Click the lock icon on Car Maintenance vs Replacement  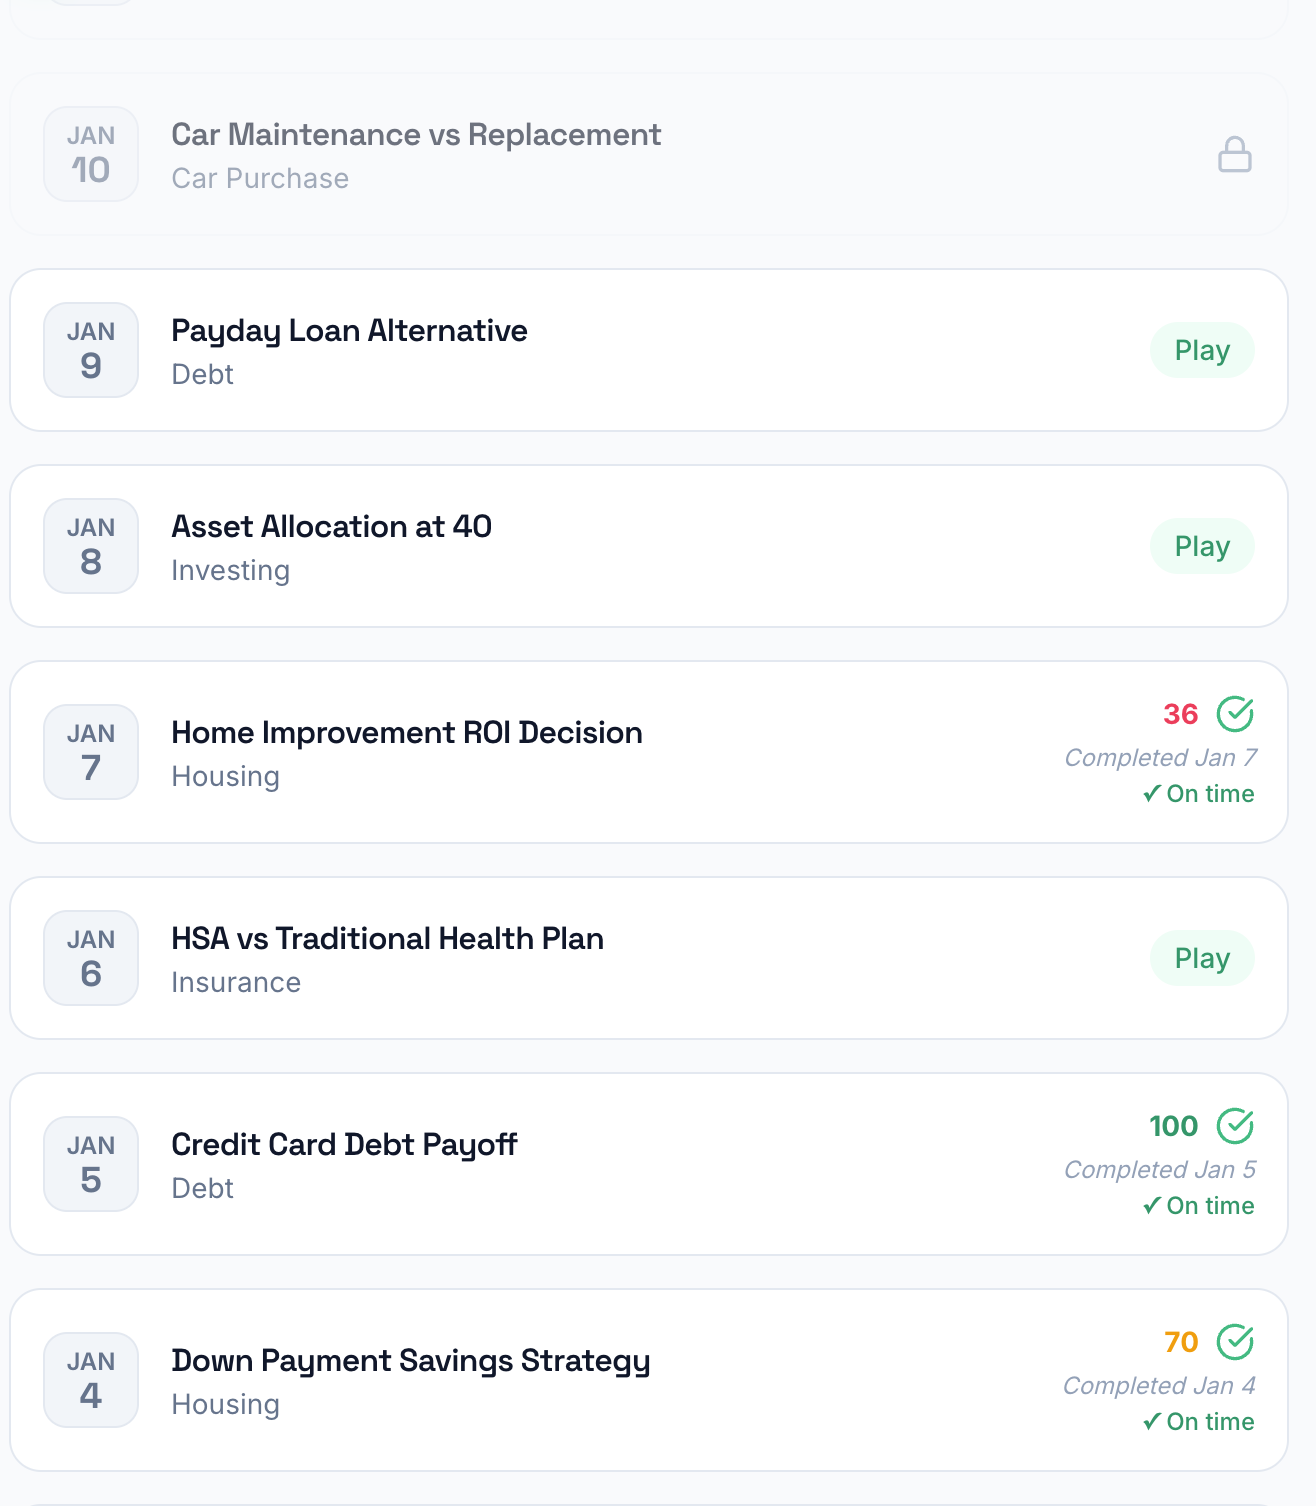point(1236,153)
